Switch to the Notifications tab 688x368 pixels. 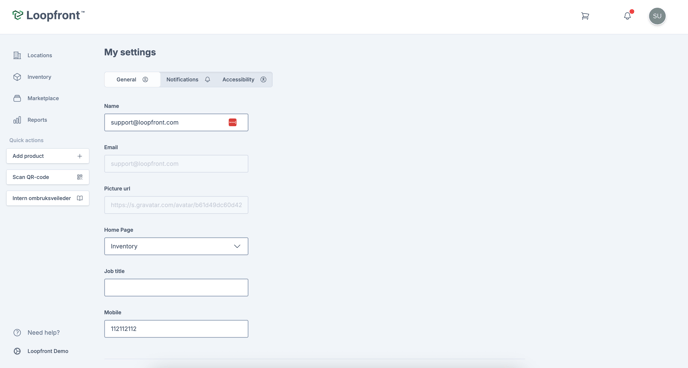tap(188, 79)
